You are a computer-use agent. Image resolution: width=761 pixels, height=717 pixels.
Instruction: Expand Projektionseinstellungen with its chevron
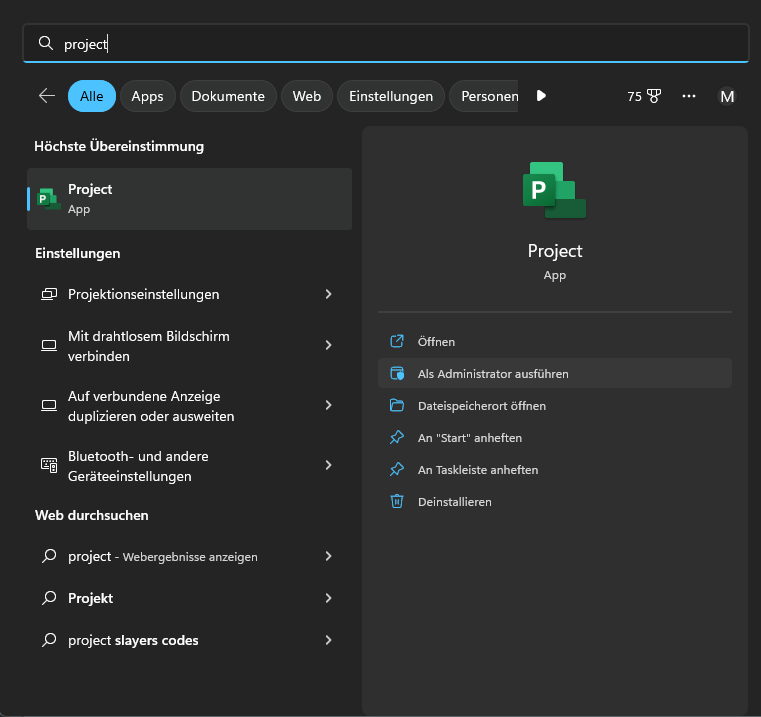click(x=329, y=294)
